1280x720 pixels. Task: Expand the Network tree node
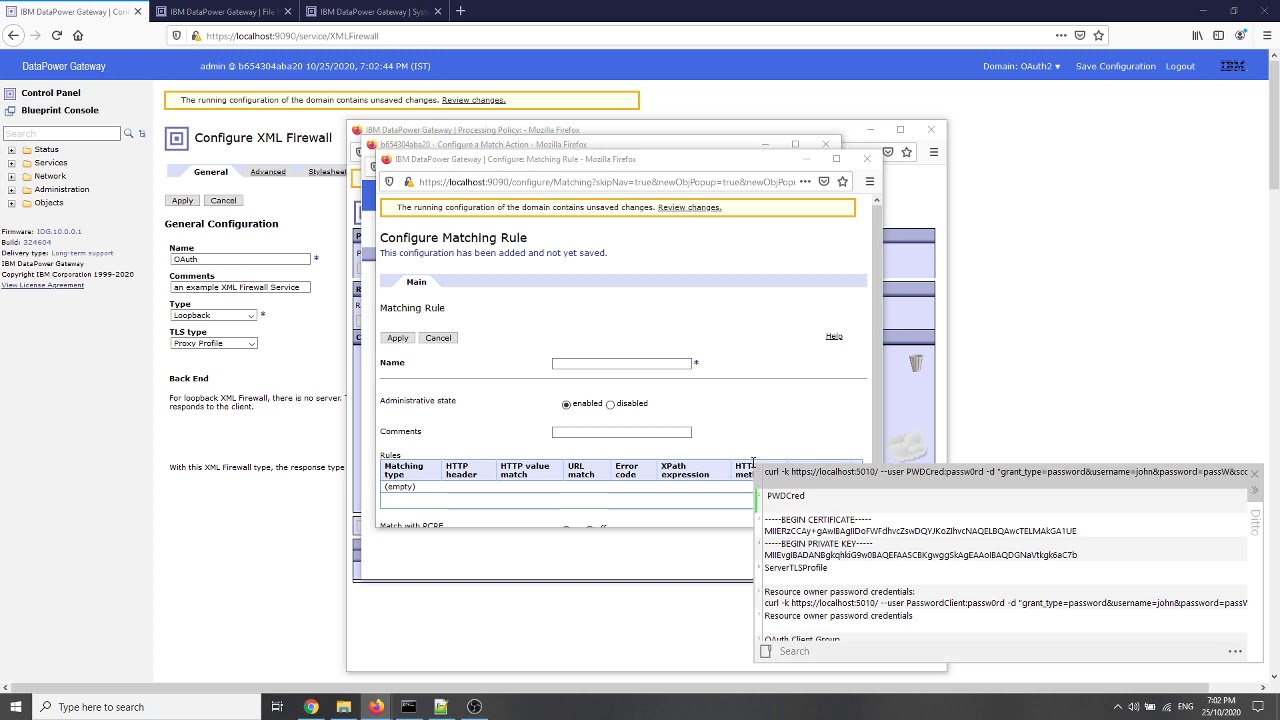[11, 176]
